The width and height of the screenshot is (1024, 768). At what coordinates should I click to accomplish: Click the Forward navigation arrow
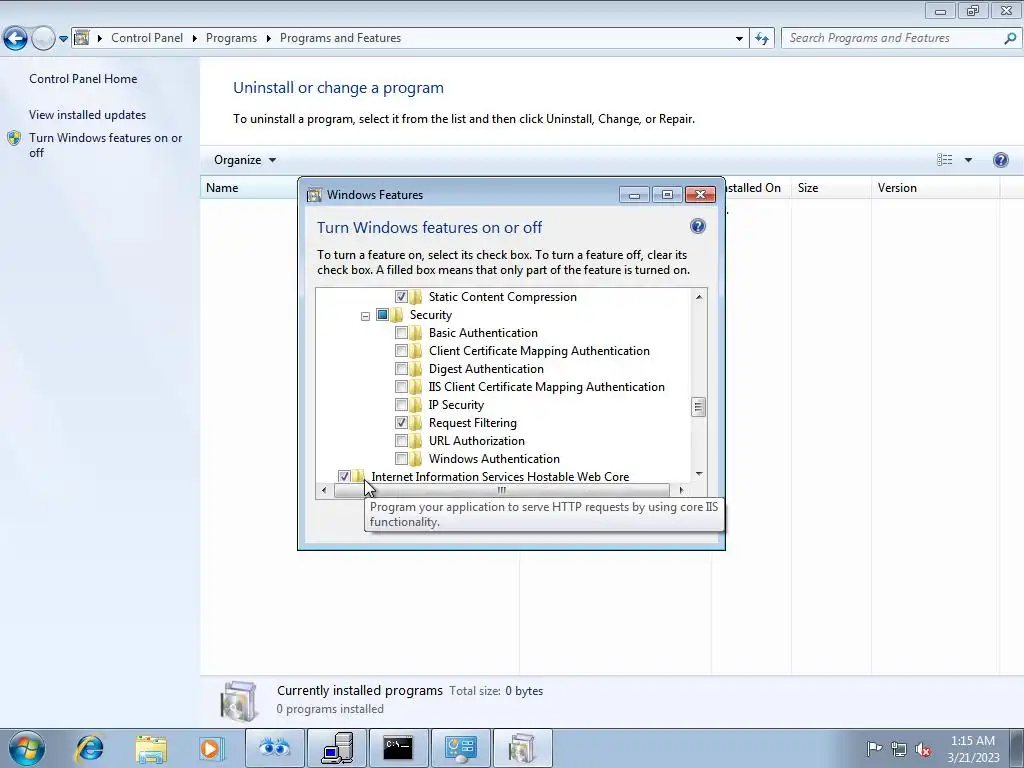pyautogui.click(x=43, y=38)
